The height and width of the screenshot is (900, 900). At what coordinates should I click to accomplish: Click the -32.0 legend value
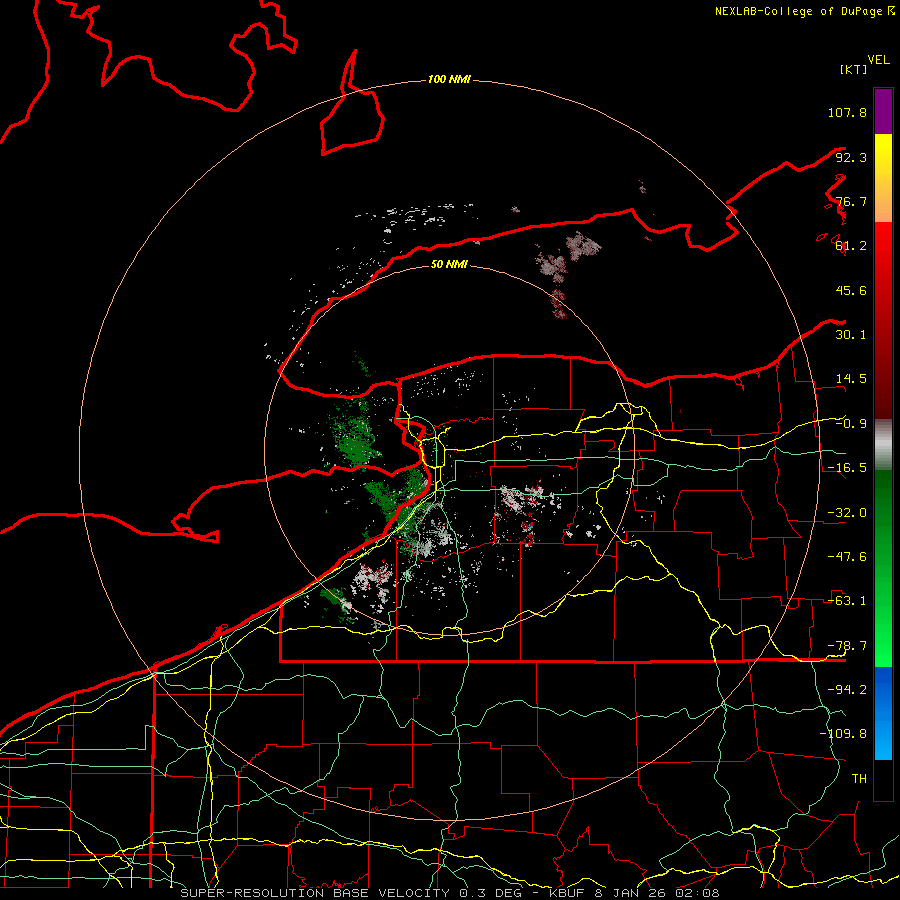click(847, 513)
